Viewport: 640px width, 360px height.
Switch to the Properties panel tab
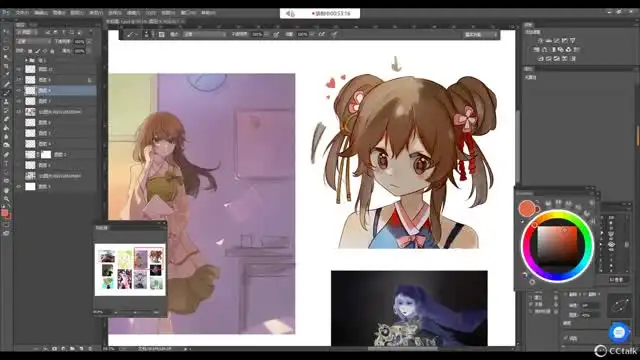click(528, 69)
